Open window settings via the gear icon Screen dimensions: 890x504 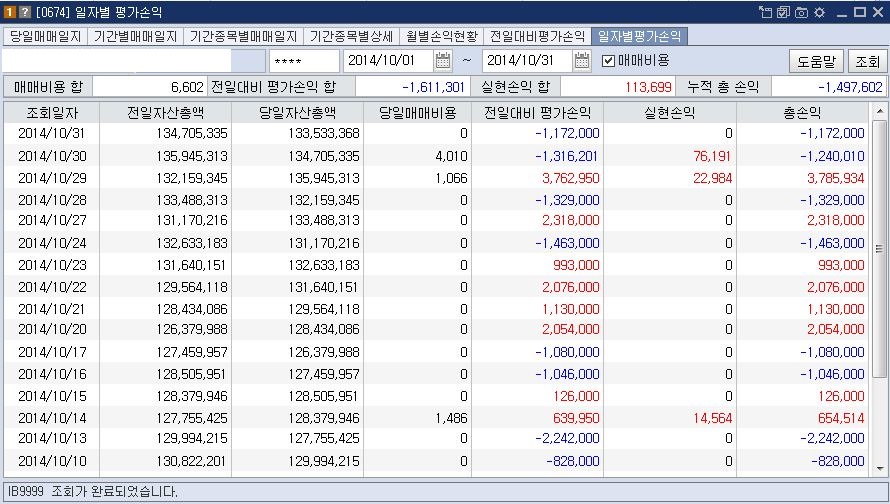(x=819, y=12)
